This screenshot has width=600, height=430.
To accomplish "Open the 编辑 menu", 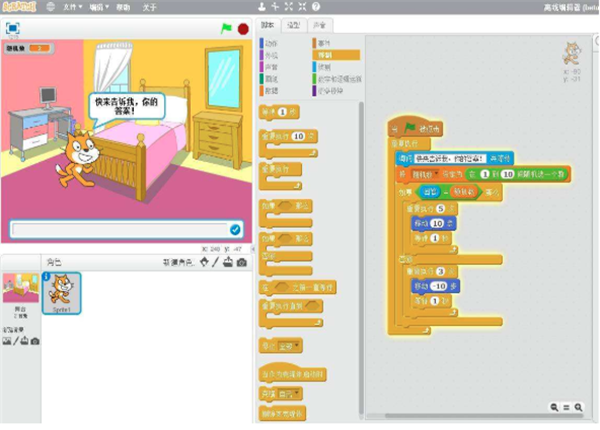I will [99, 7].
